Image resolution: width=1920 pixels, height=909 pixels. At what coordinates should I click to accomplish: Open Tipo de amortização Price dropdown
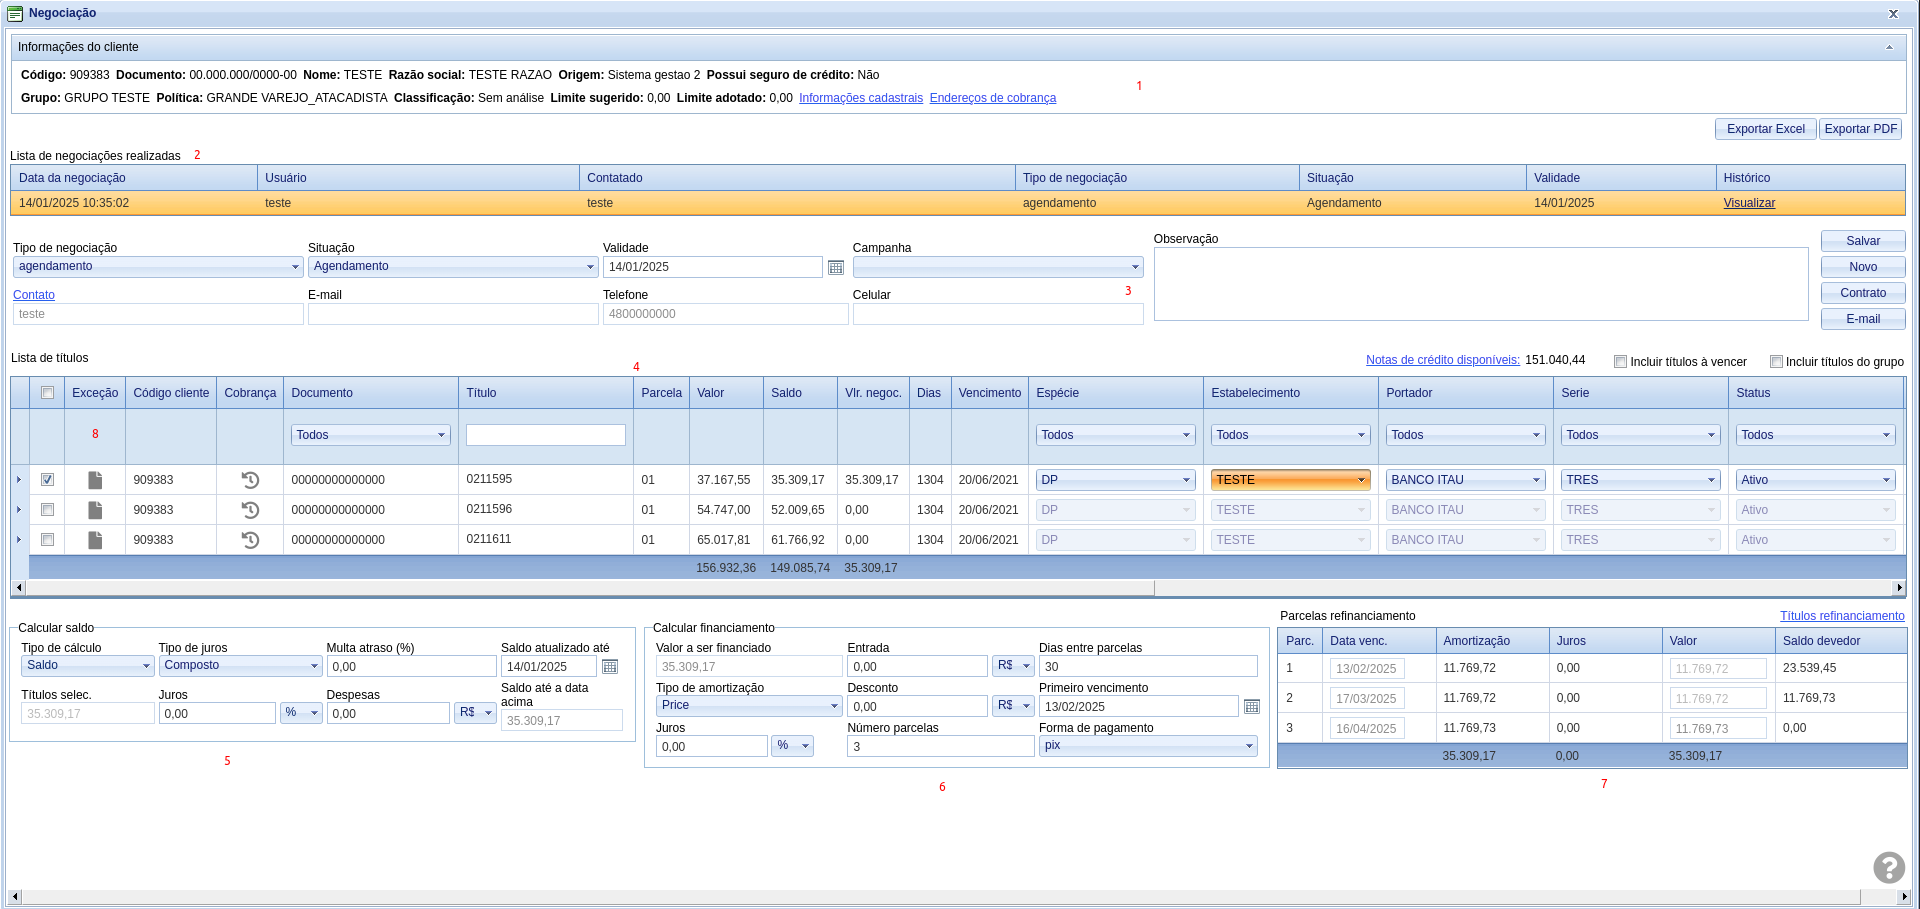(x=749, y=705)
